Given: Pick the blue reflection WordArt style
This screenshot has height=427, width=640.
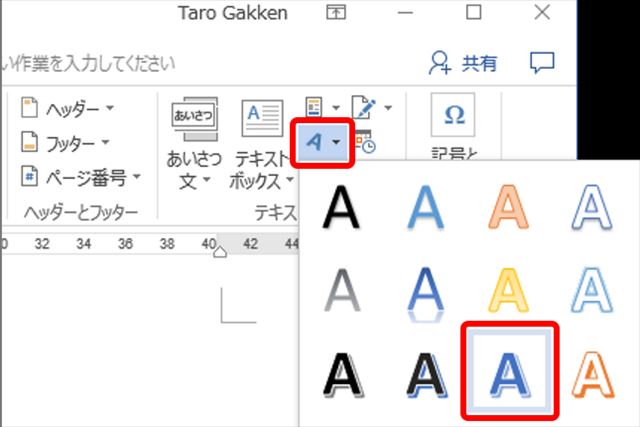Looking at the screenshot, I should pos(426,293).
